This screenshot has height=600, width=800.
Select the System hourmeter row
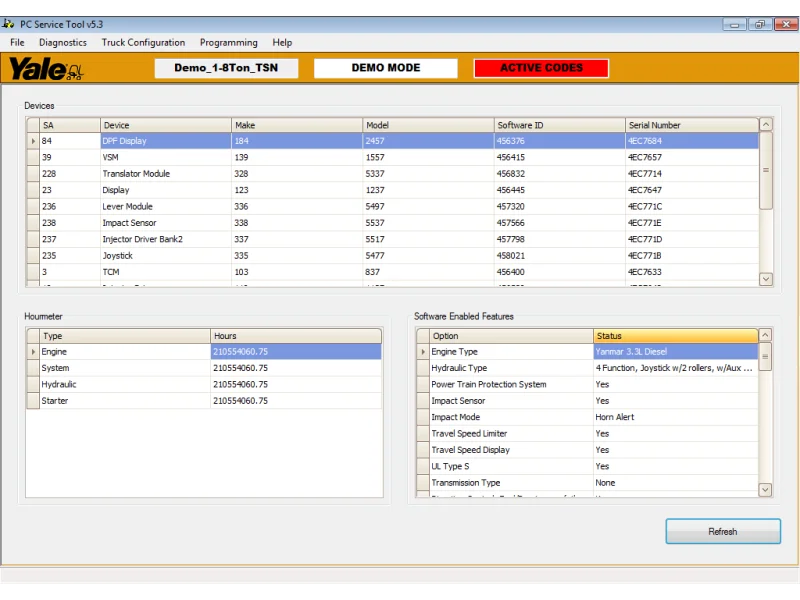pyautogui.click(x=204, y=368)
